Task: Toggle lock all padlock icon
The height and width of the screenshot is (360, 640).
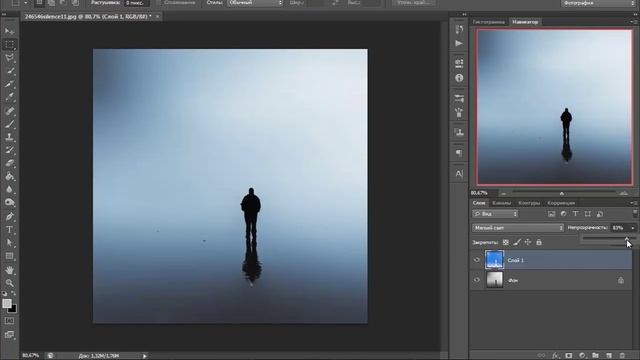Action: pos(539,242)
